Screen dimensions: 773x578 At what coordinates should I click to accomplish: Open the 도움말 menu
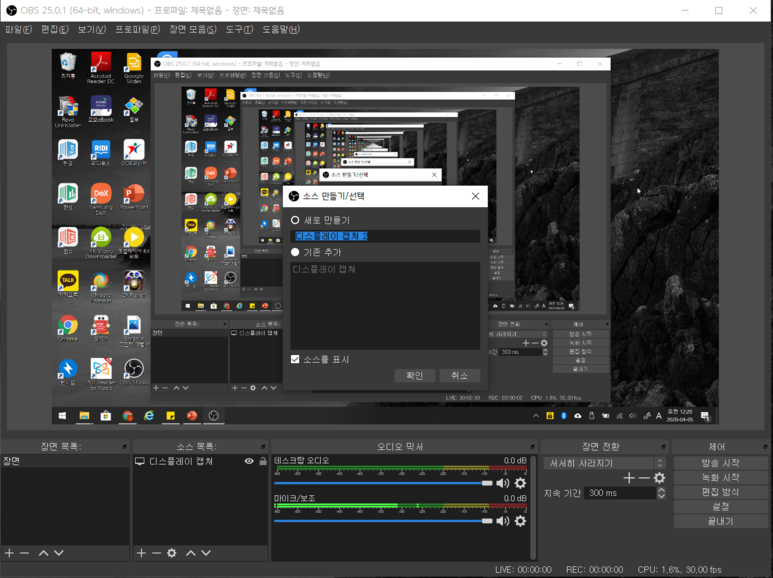click(281, 30)
